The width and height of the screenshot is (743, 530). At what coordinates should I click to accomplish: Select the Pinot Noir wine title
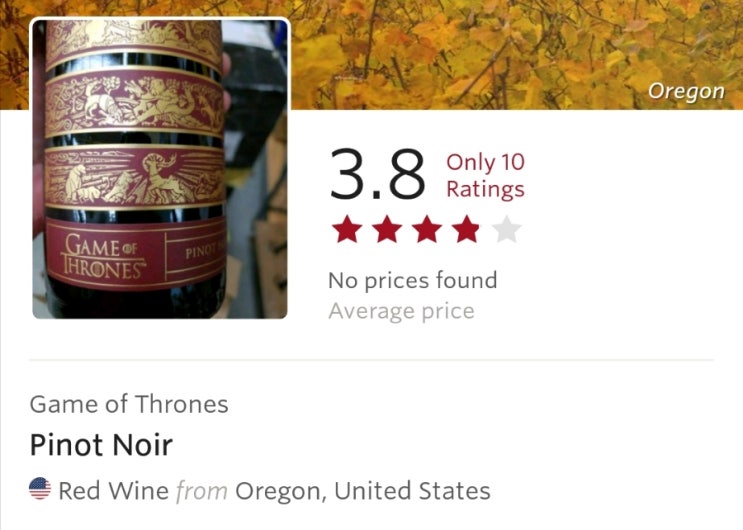[101, 445]
